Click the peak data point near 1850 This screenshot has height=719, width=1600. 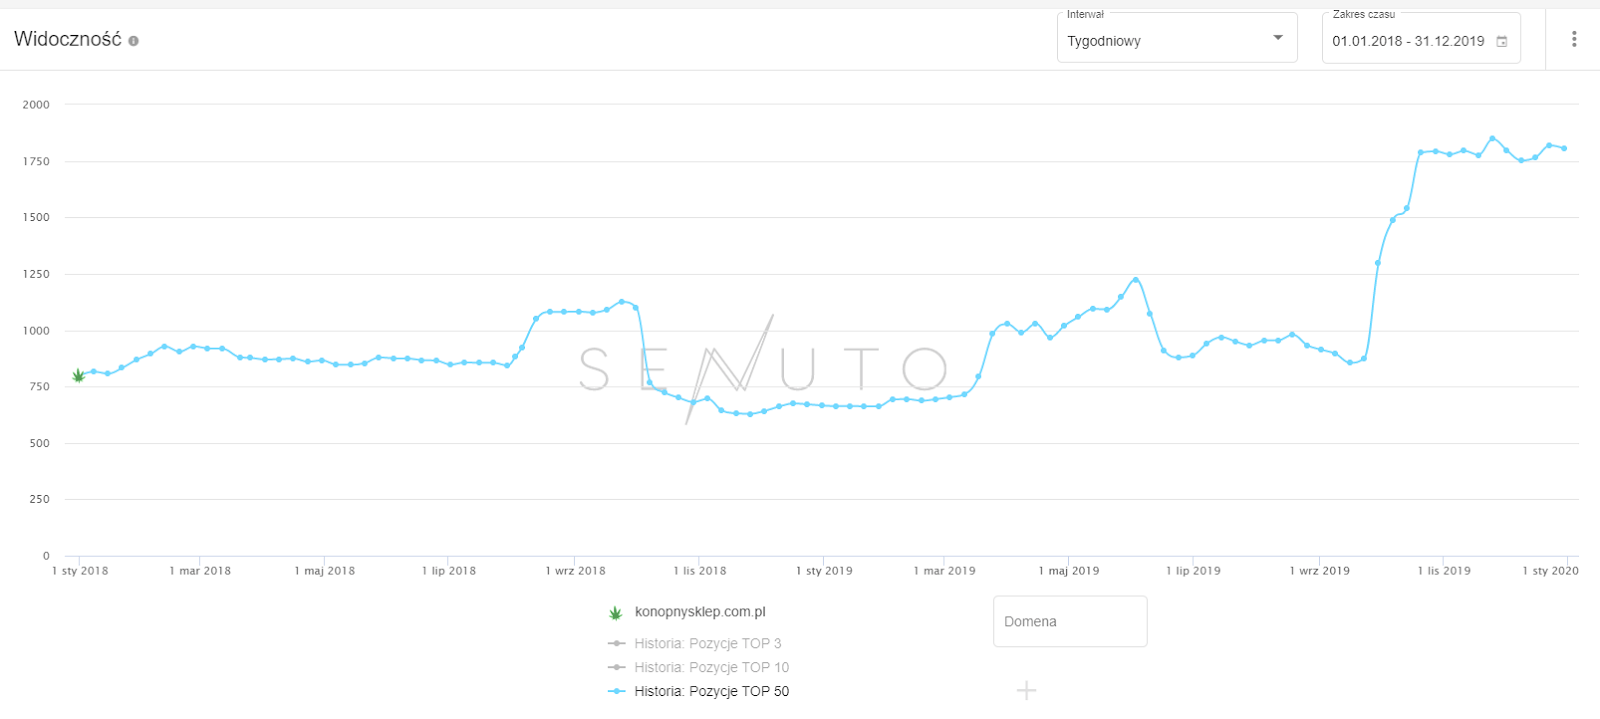[1492, 138]
